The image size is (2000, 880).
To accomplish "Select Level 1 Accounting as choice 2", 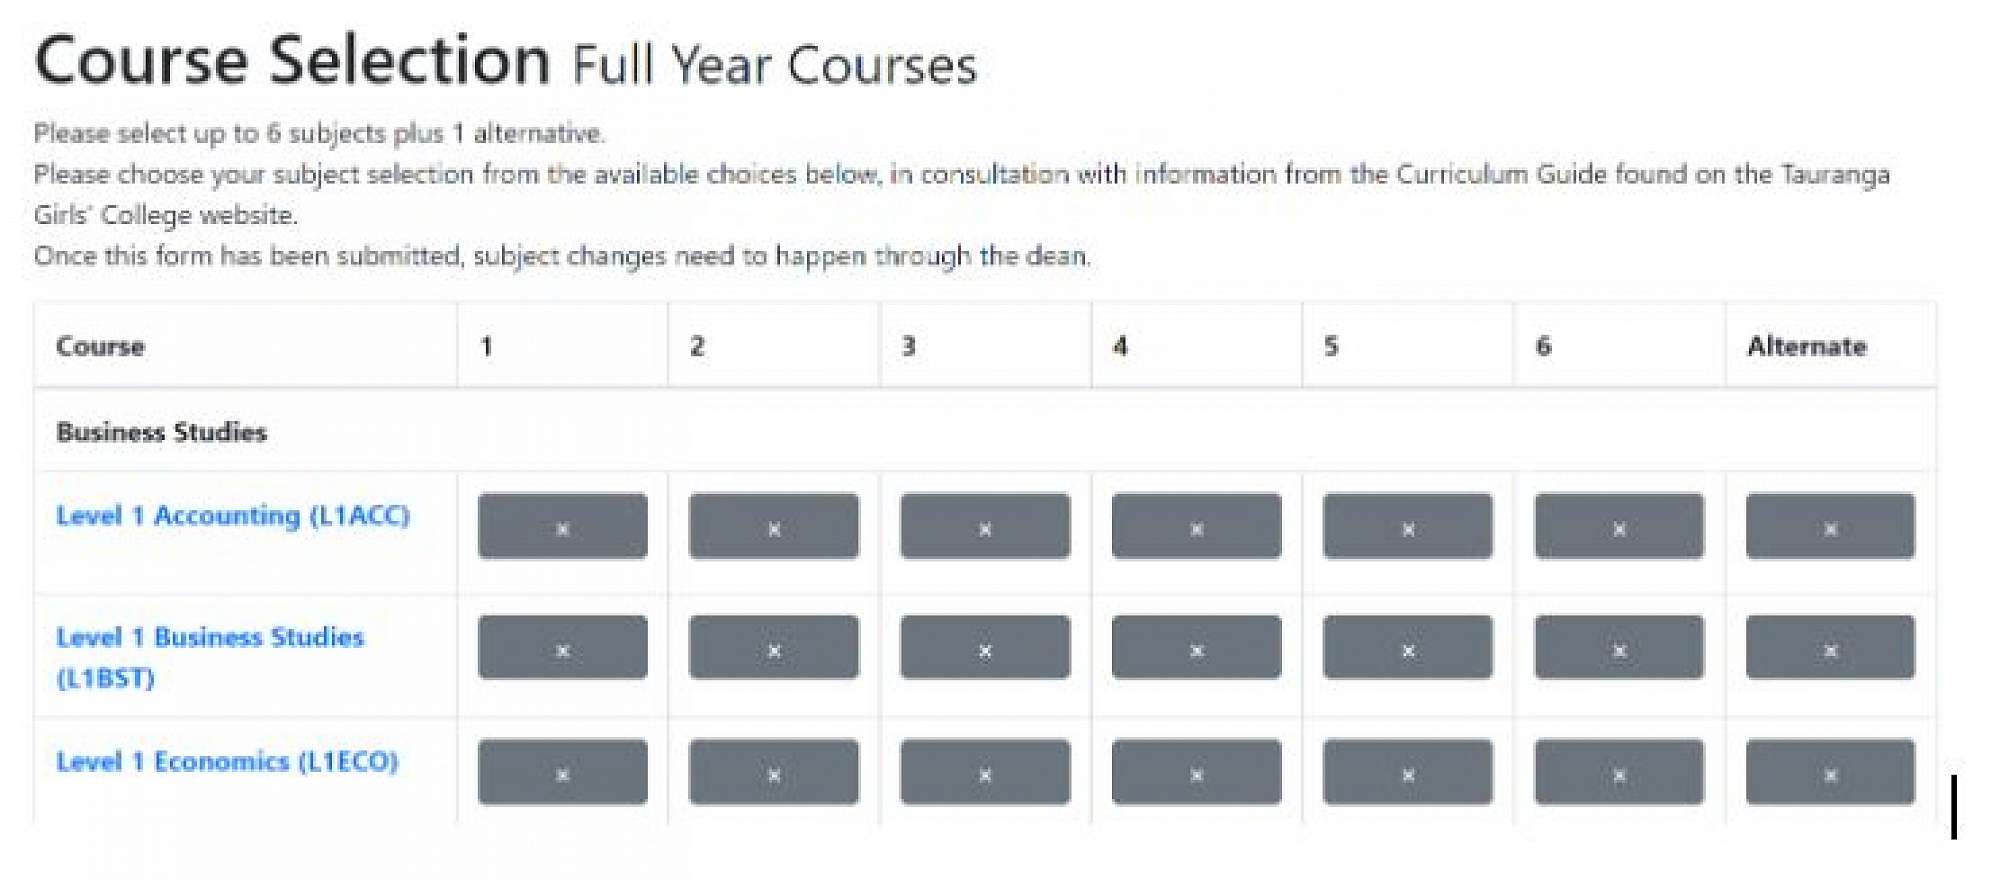I will pyautogui.click(x=773, y=526).
